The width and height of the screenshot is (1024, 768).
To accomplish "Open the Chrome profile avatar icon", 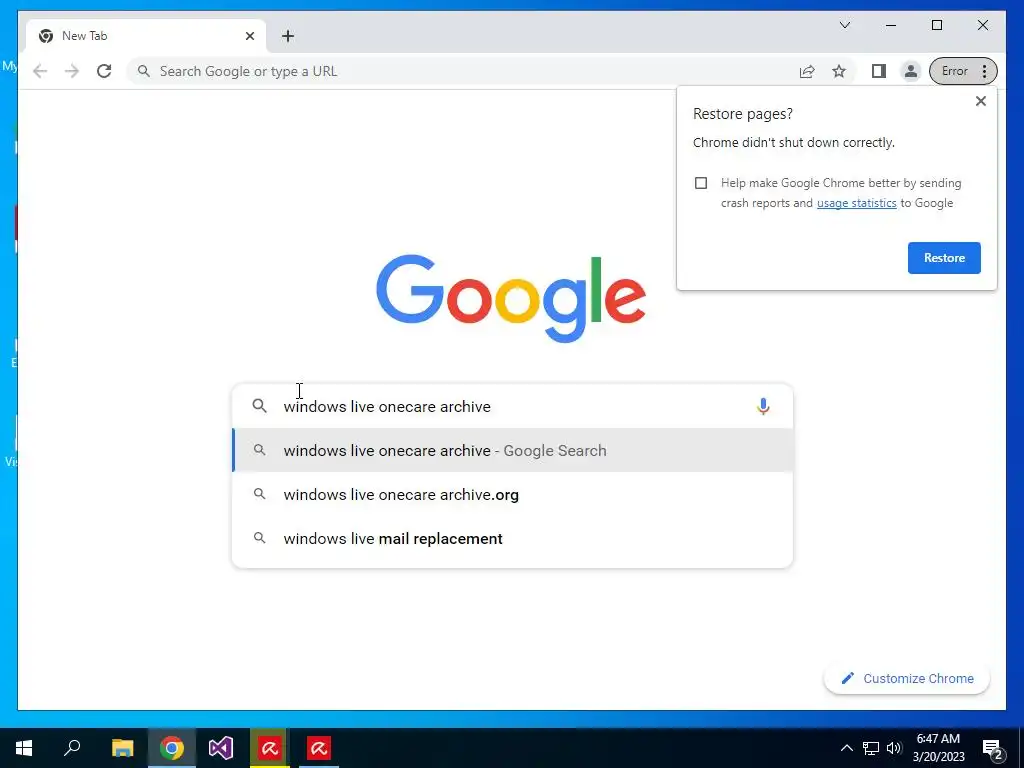I will pos(910,71).
